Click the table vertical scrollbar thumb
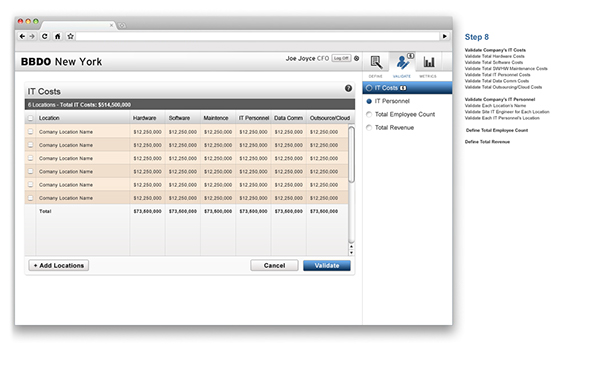The height and width of the screenshot is (388, 600). (352, 155)
